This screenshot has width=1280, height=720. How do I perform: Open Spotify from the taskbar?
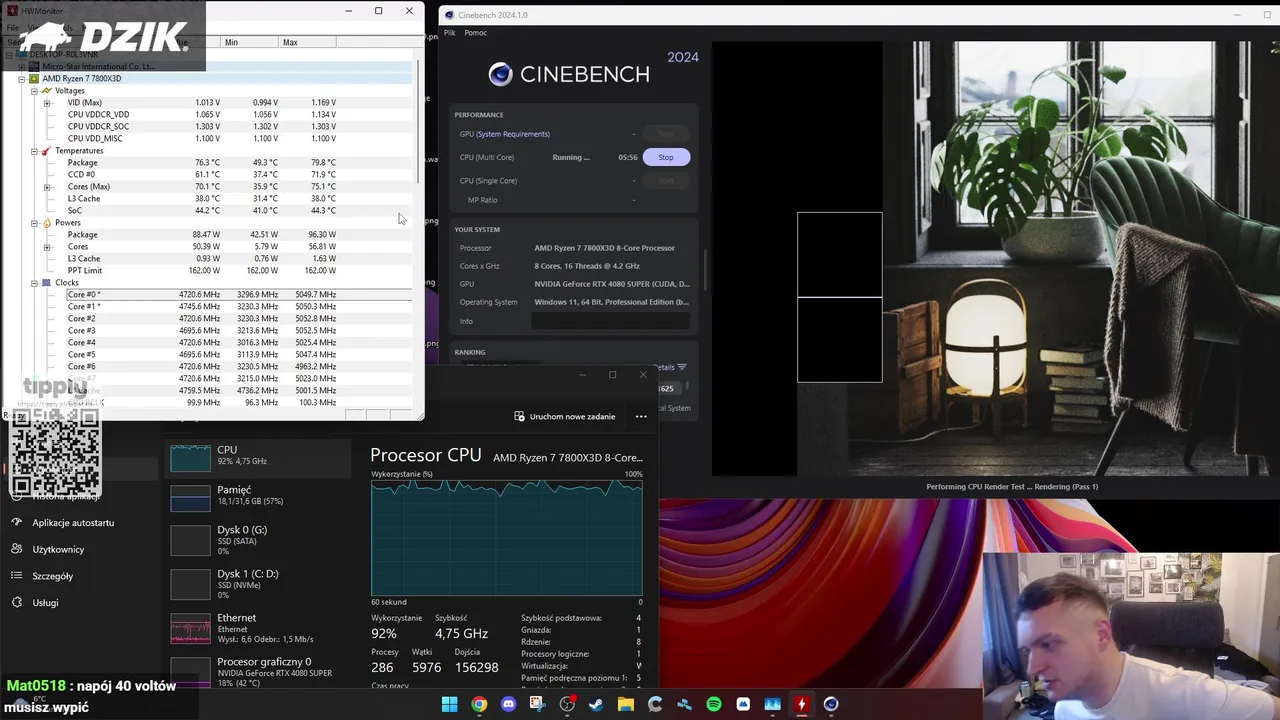point(714,704)
